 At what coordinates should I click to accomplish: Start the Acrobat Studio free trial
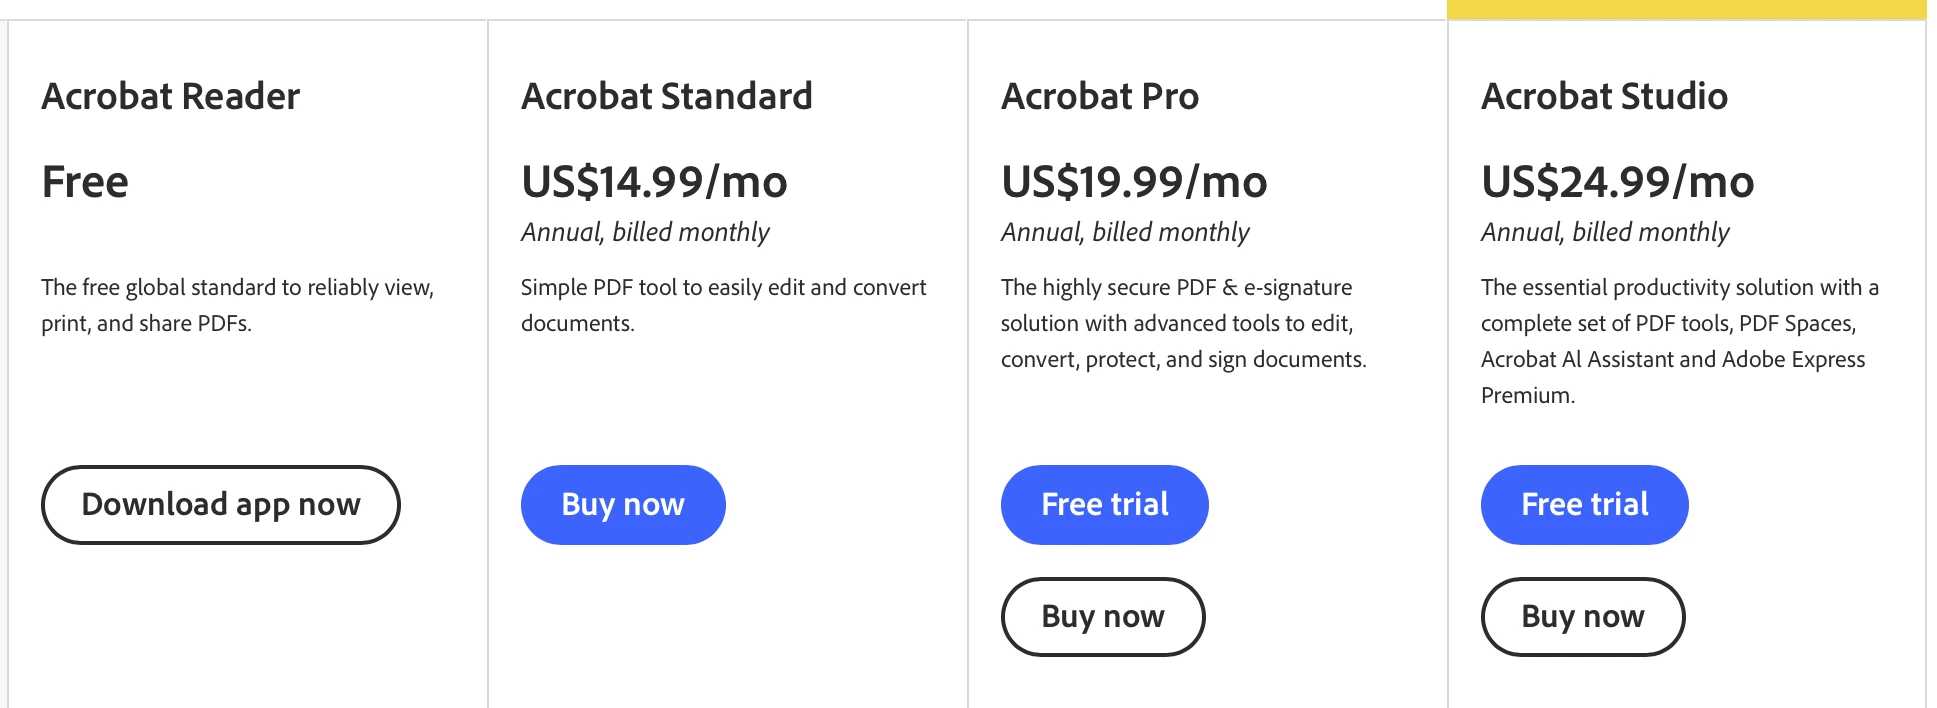click(1584, 505)
